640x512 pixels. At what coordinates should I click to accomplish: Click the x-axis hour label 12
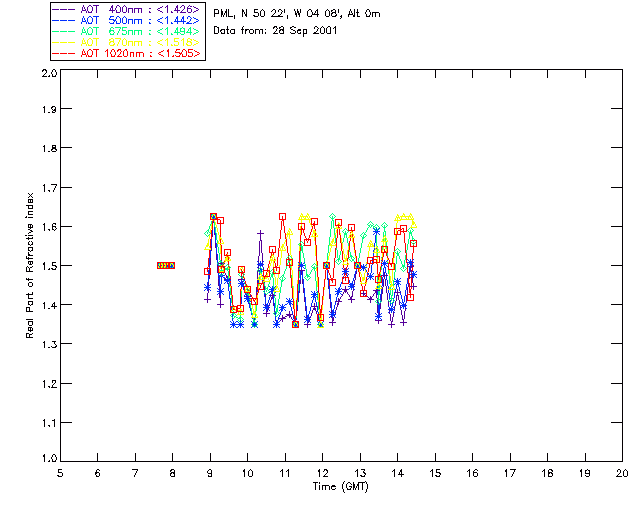322,473
